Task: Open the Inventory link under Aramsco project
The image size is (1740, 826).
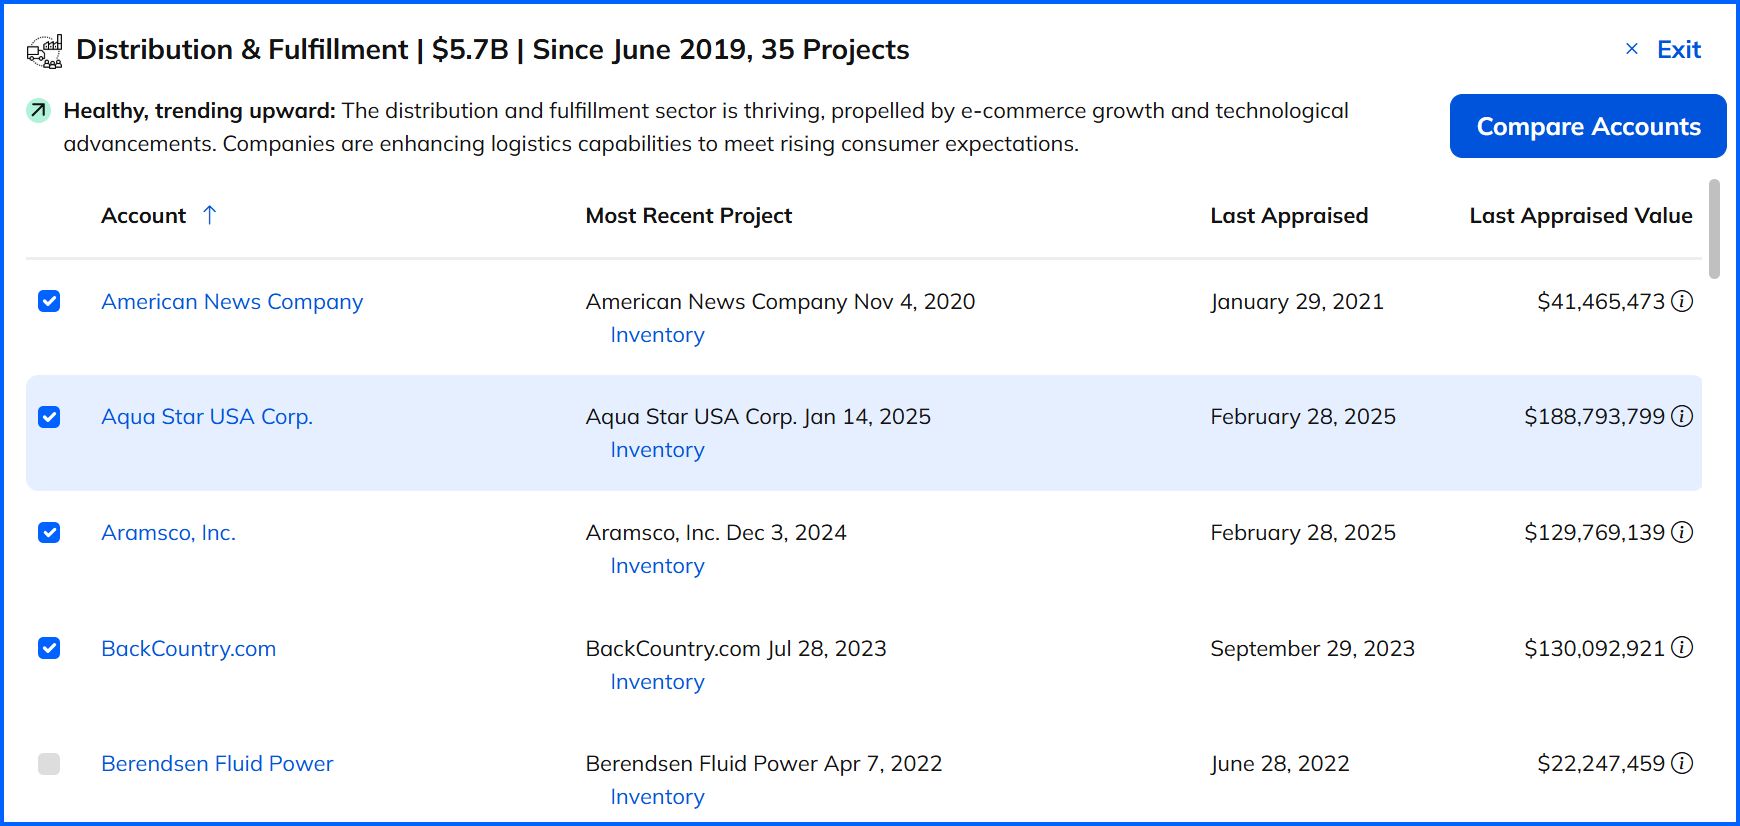Action: click(x=657, y=566)
